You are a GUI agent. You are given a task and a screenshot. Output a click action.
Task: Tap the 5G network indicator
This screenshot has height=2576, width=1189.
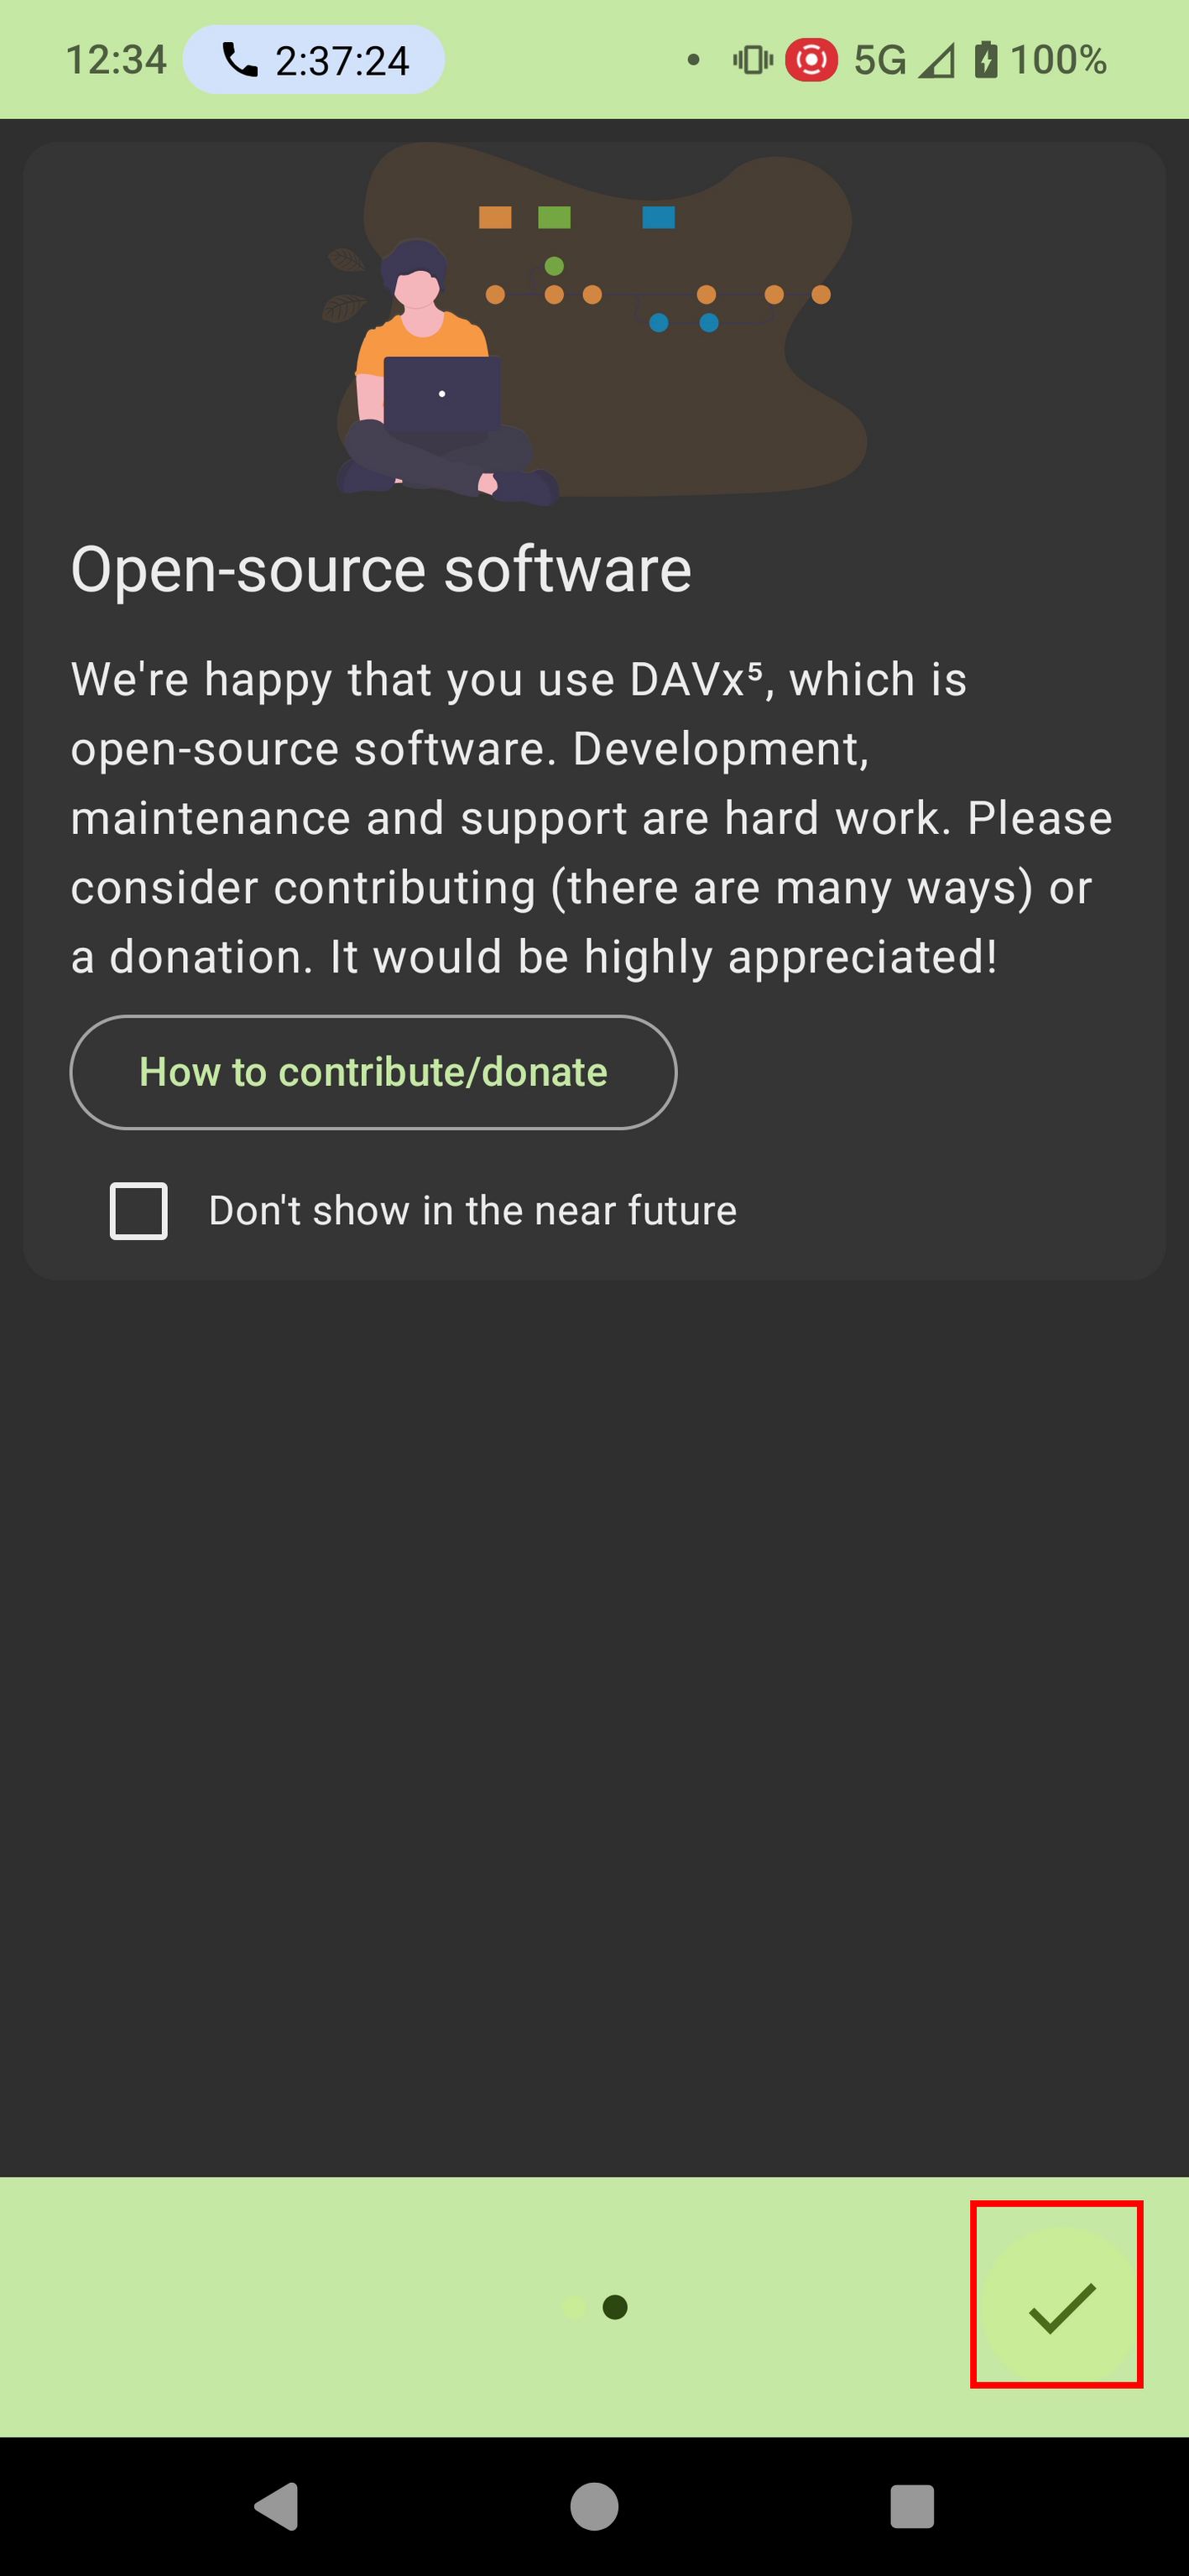(879, 61)
